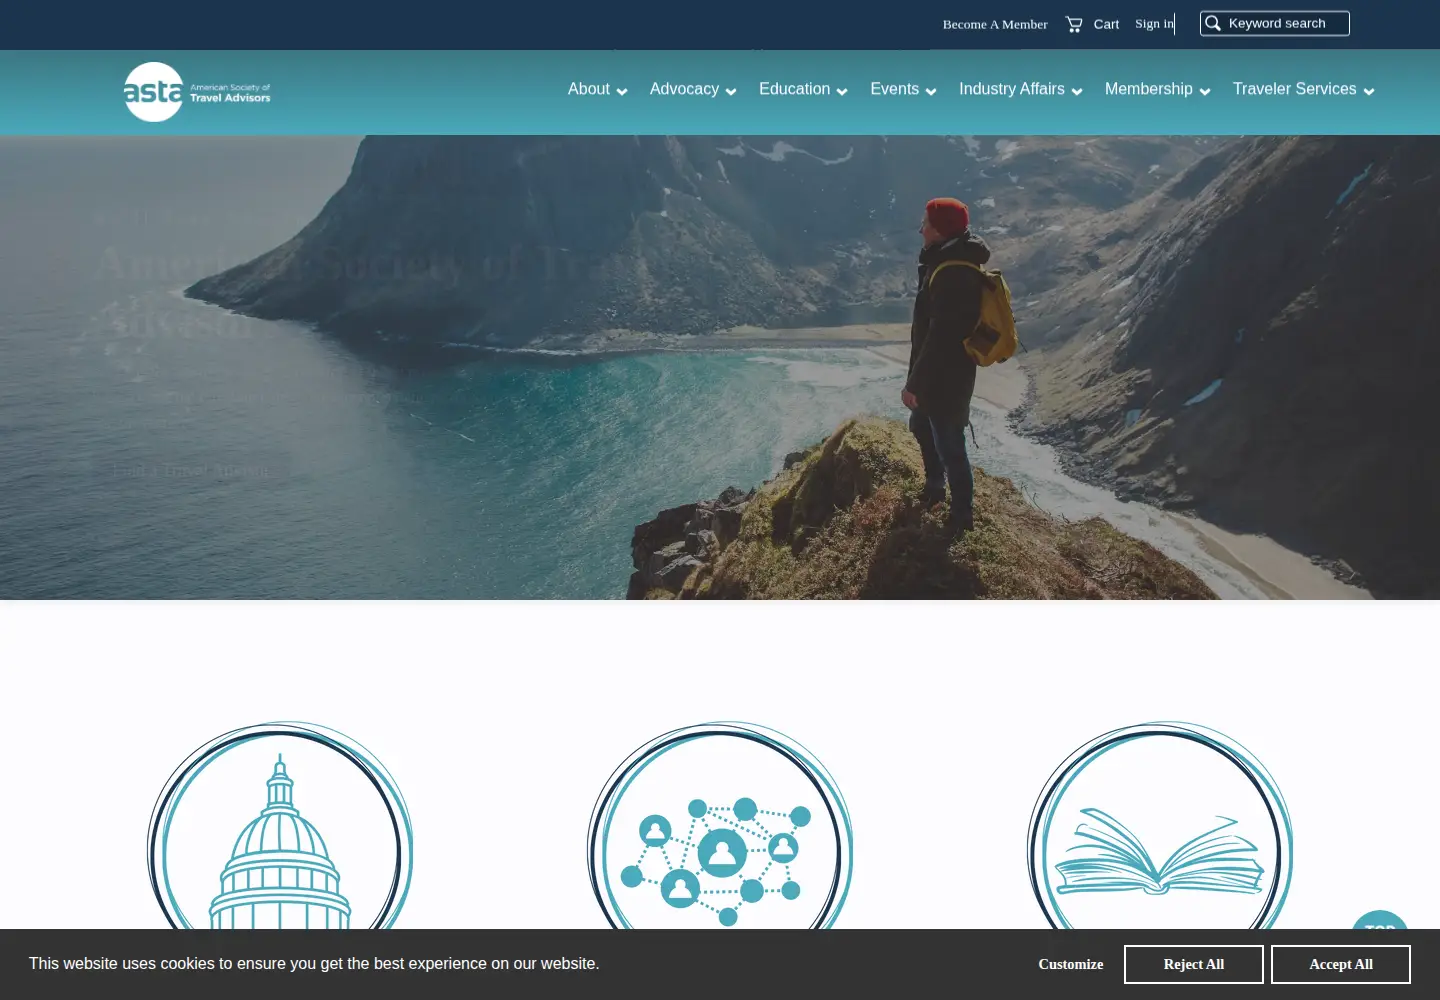Open the Traveler Services menu
This screenshot has height=1000, width=1440.
(x=1294, y=89)
